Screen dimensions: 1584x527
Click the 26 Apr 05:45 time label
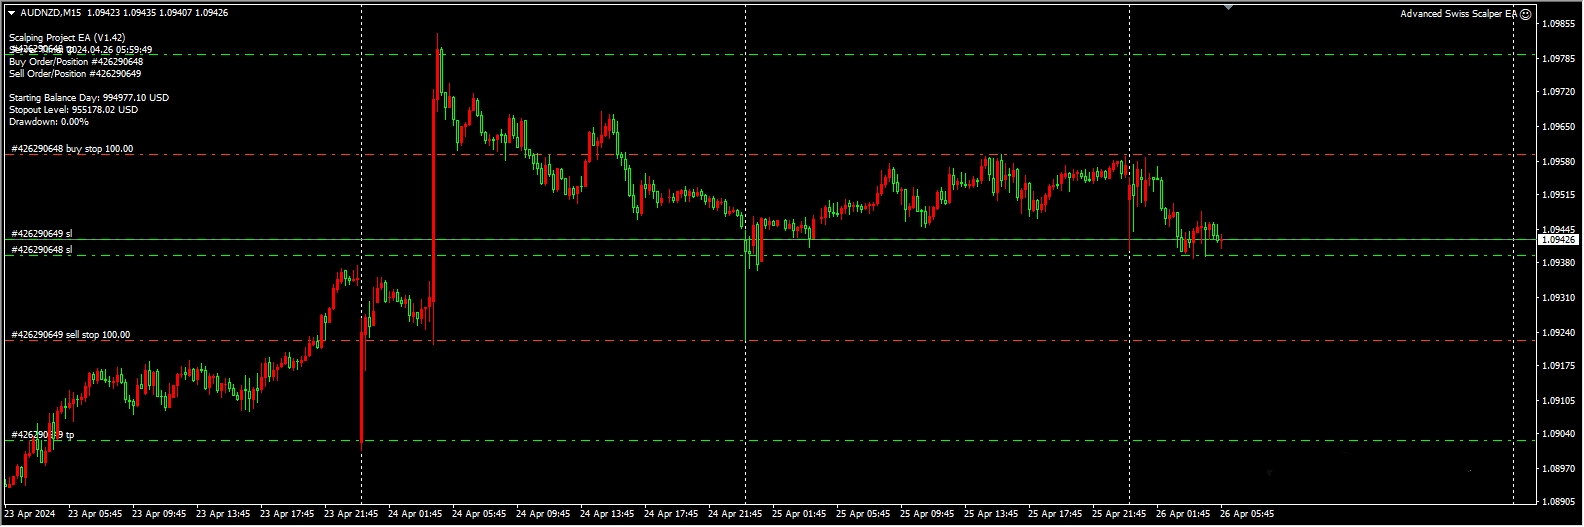[1246, 514]
